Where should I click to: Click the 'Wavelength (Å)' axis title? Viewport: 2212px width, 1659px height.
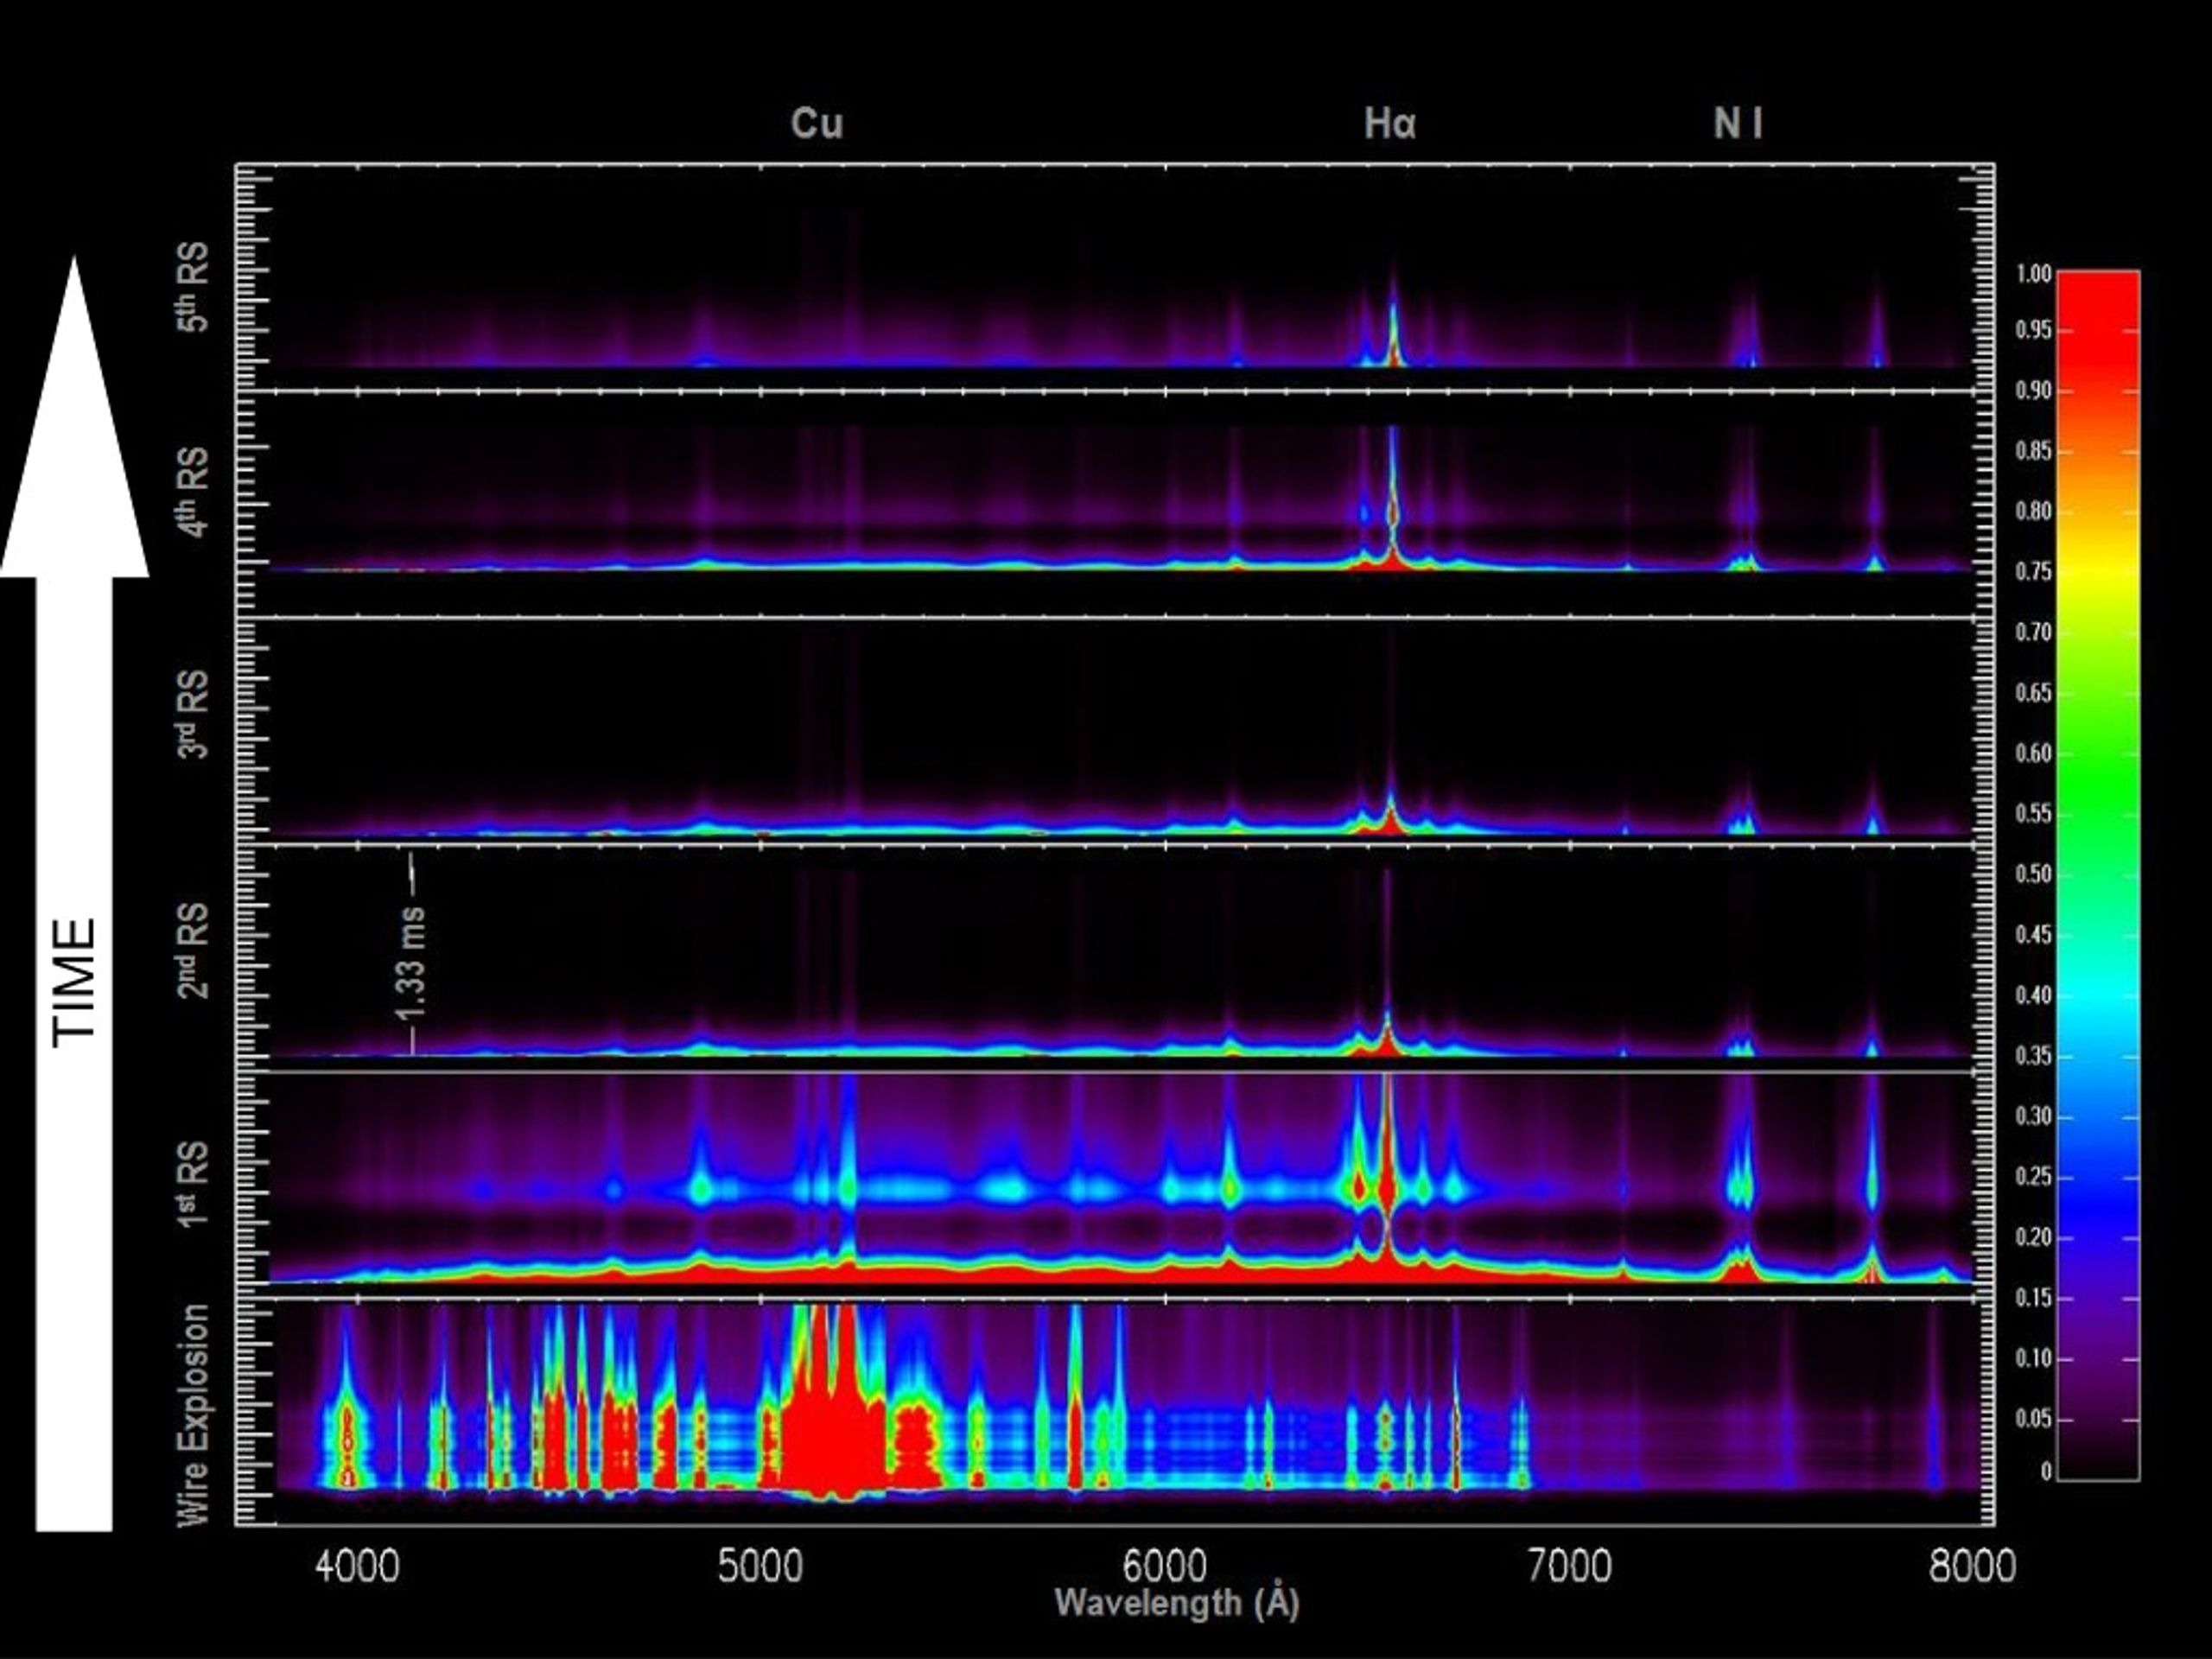click(x=1177, y=1602)
